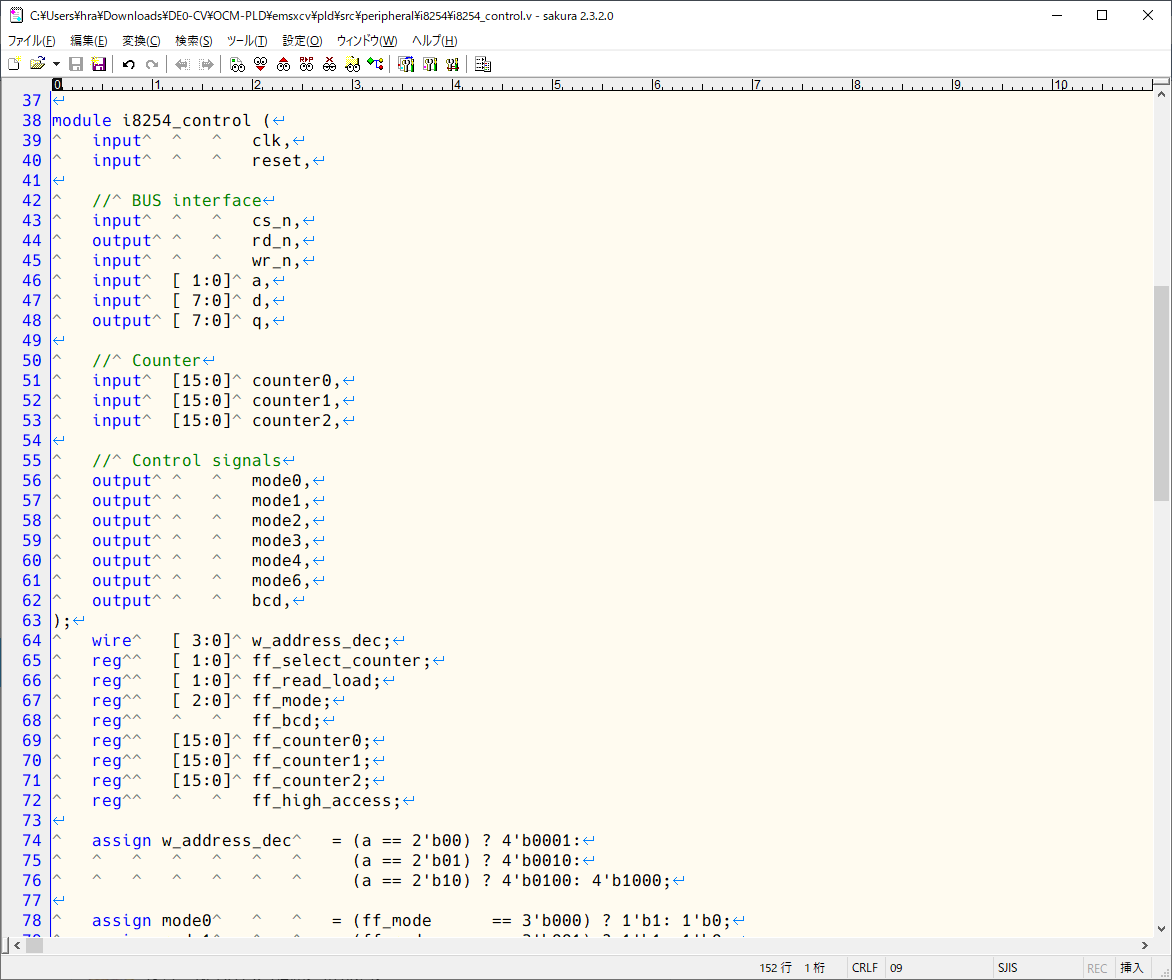Screen dimensions: 1172x980
Task: Click the Find Next down-arrow binoculars
Action: click(x=260, y=64)
